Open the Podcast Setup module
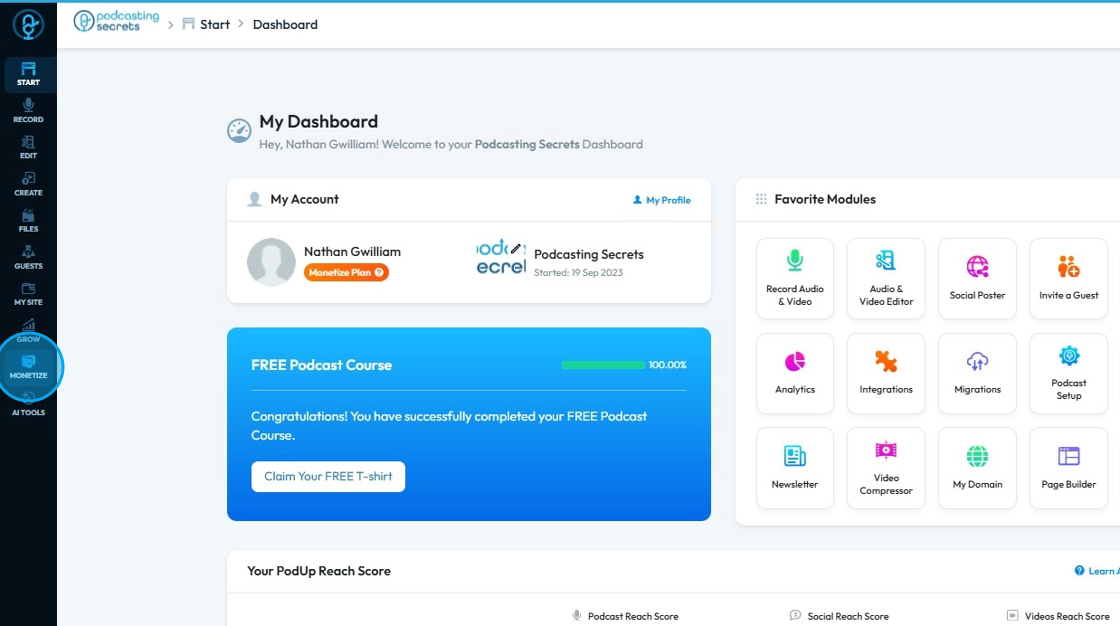Image resolution: width=1120 pixels, height=626 pixels. 1069,373
